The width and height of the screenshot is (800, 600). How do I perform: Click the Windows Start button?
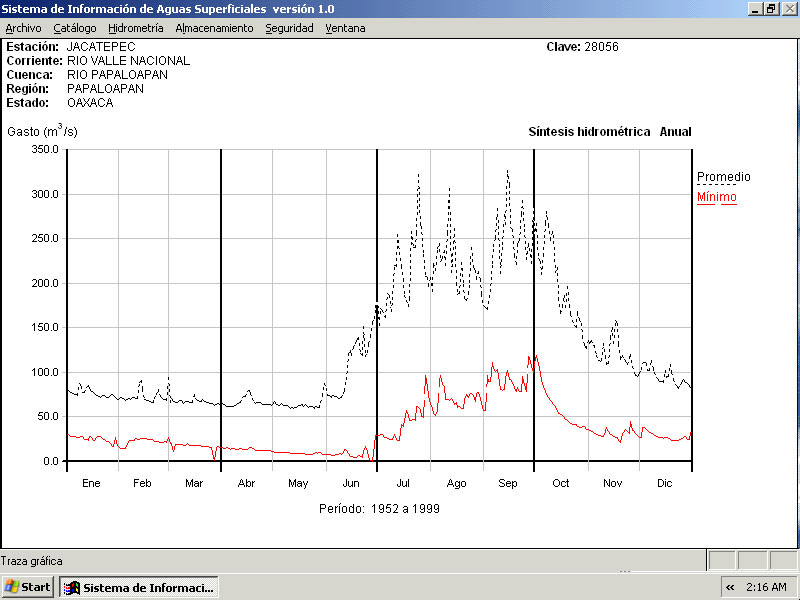click(28, 587)
